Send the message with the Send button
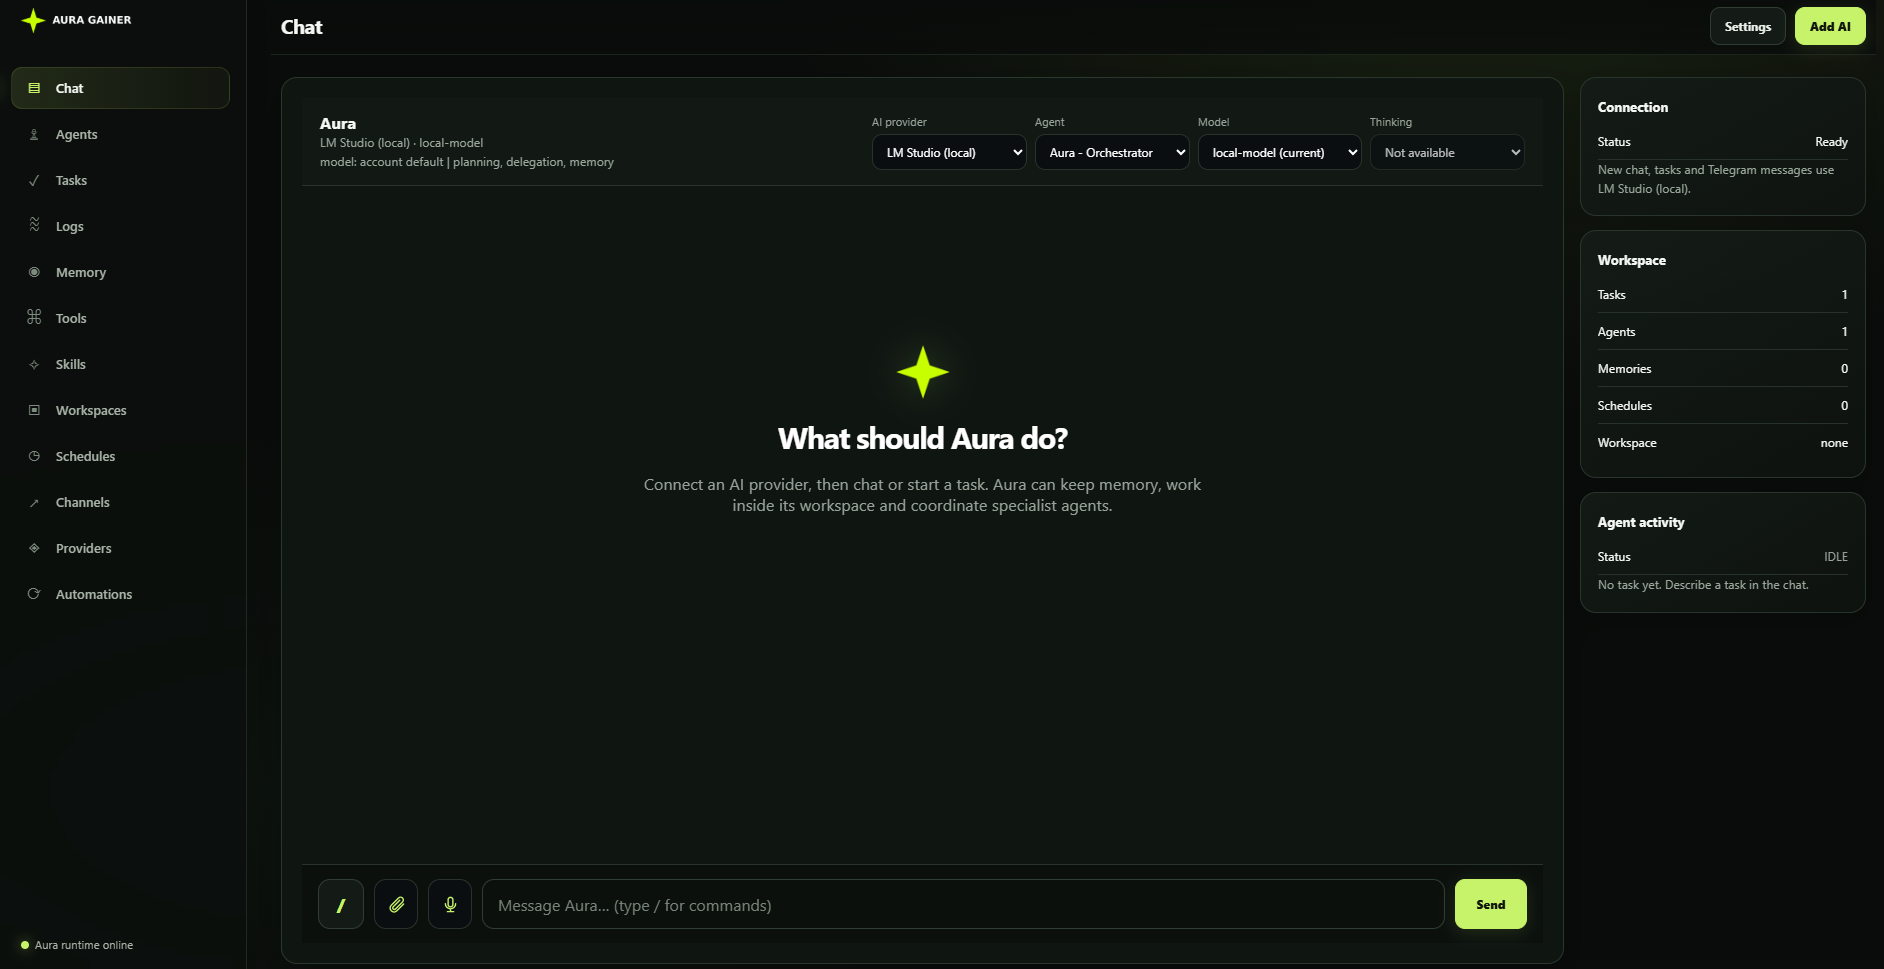 [1490, 904]
